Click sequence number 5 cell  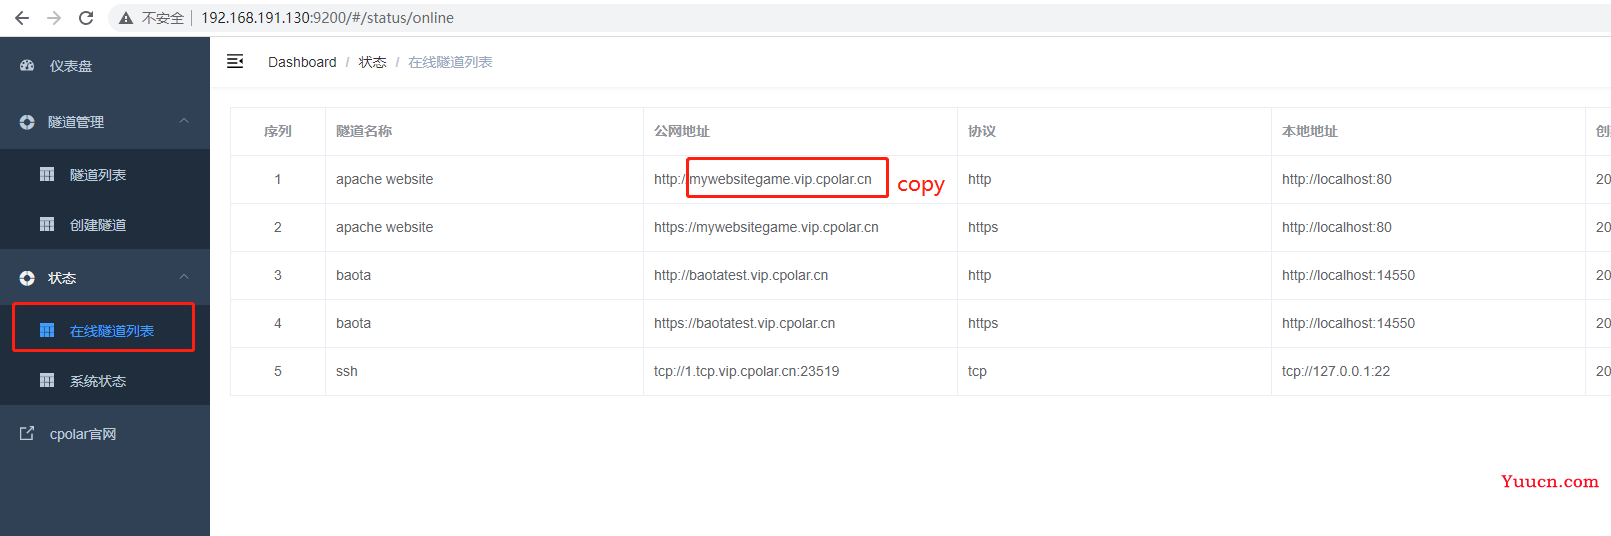278,371
